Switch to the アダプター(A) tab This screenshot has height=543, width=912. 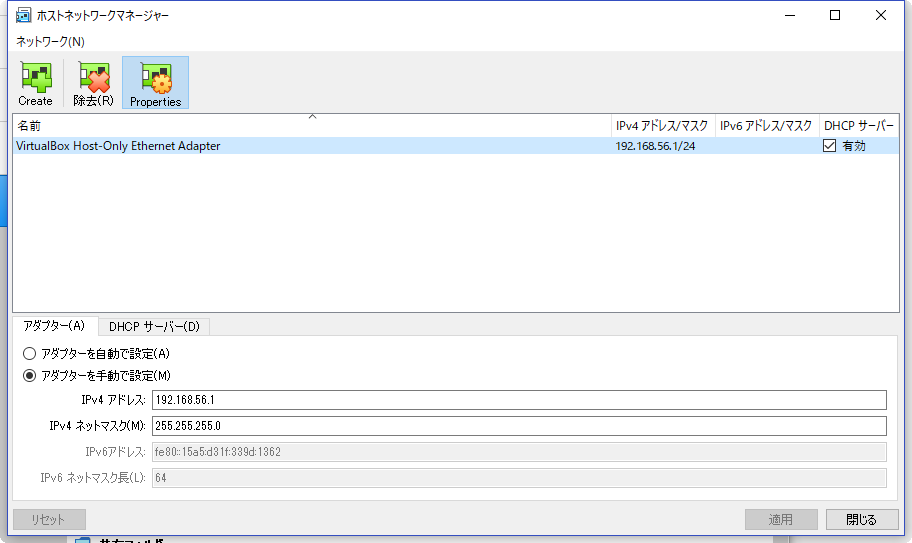(x=55, y=326)
